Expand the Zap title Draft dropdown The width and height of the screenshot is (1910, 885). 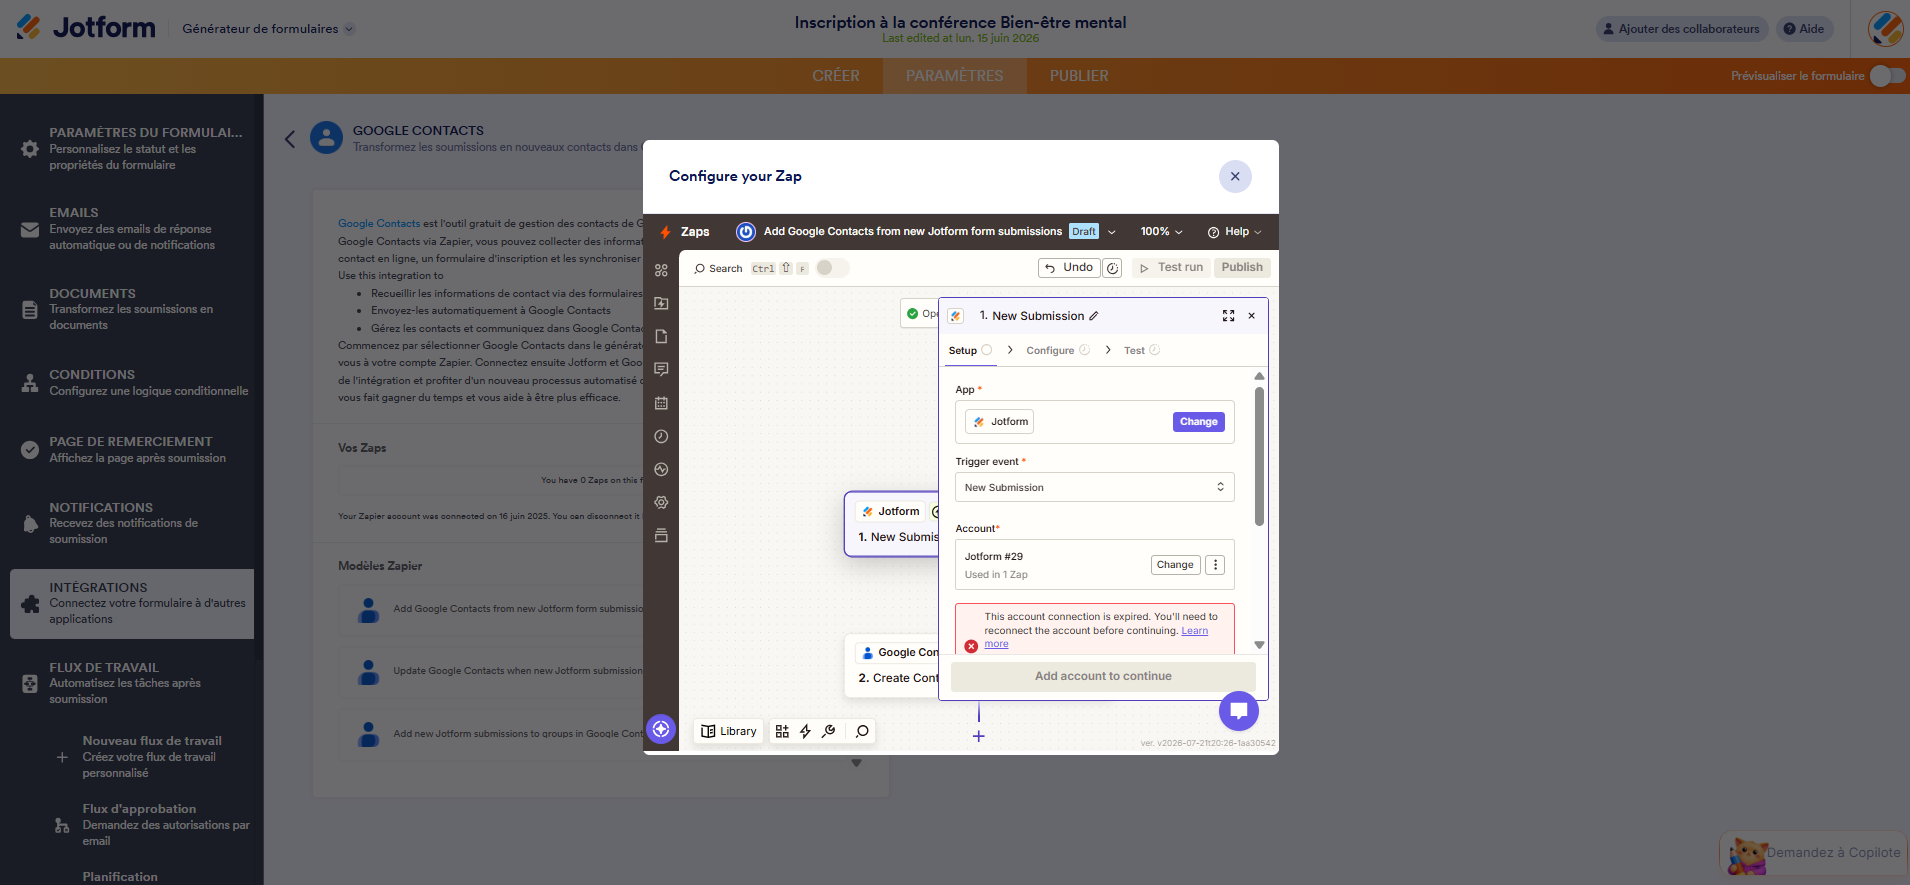1111,232
